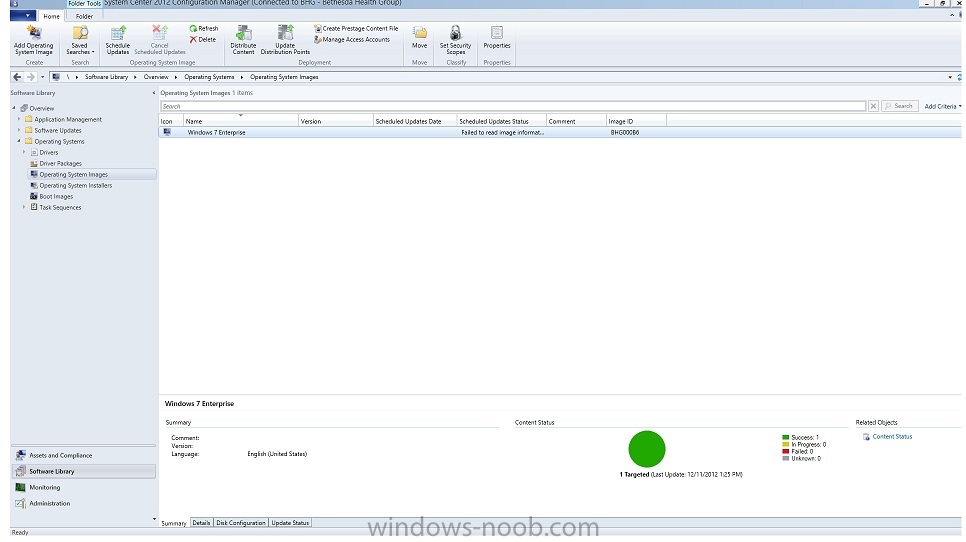Image resolution: width=966 pixels, height=542 pixels.
Task: Switch to the Summary tab
Action: point(174,523)
